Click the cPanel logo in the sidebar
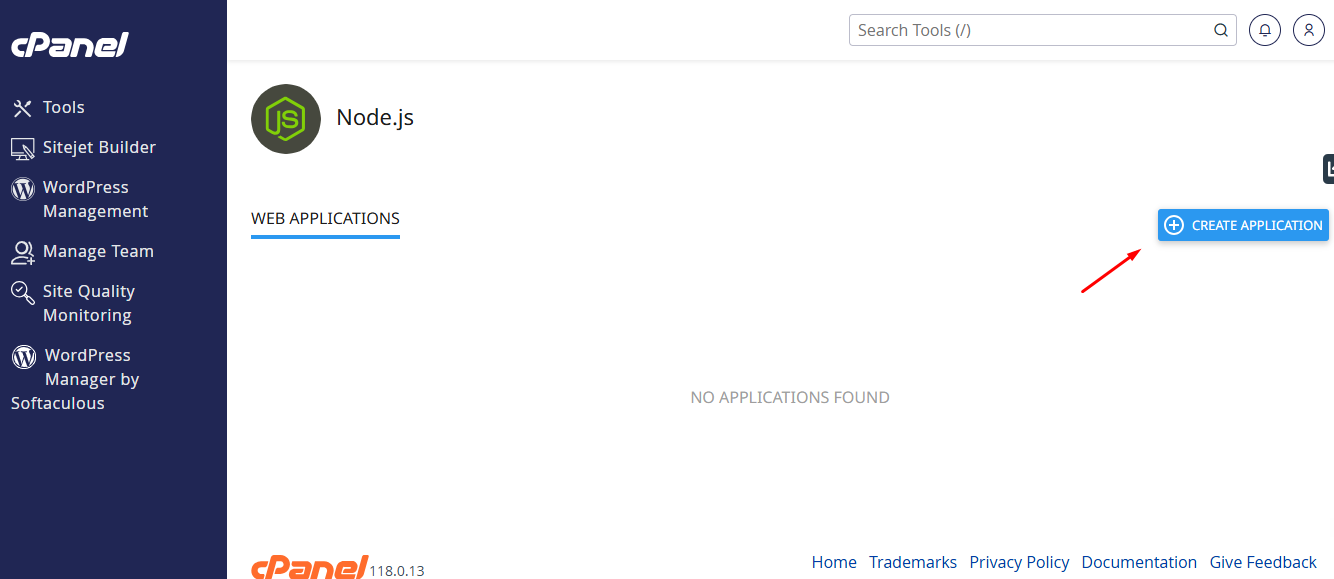The height and width of the screenshot is (579, 1334). pos(70,45)
